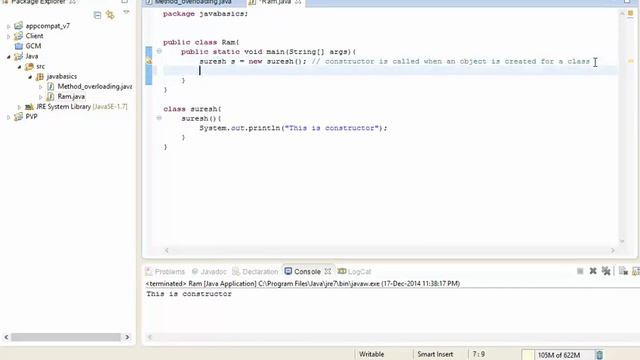This screenshot has width=640, height=360.
Task: Click the Package Explorer icon beside the view title
Action: pos(5,2)
